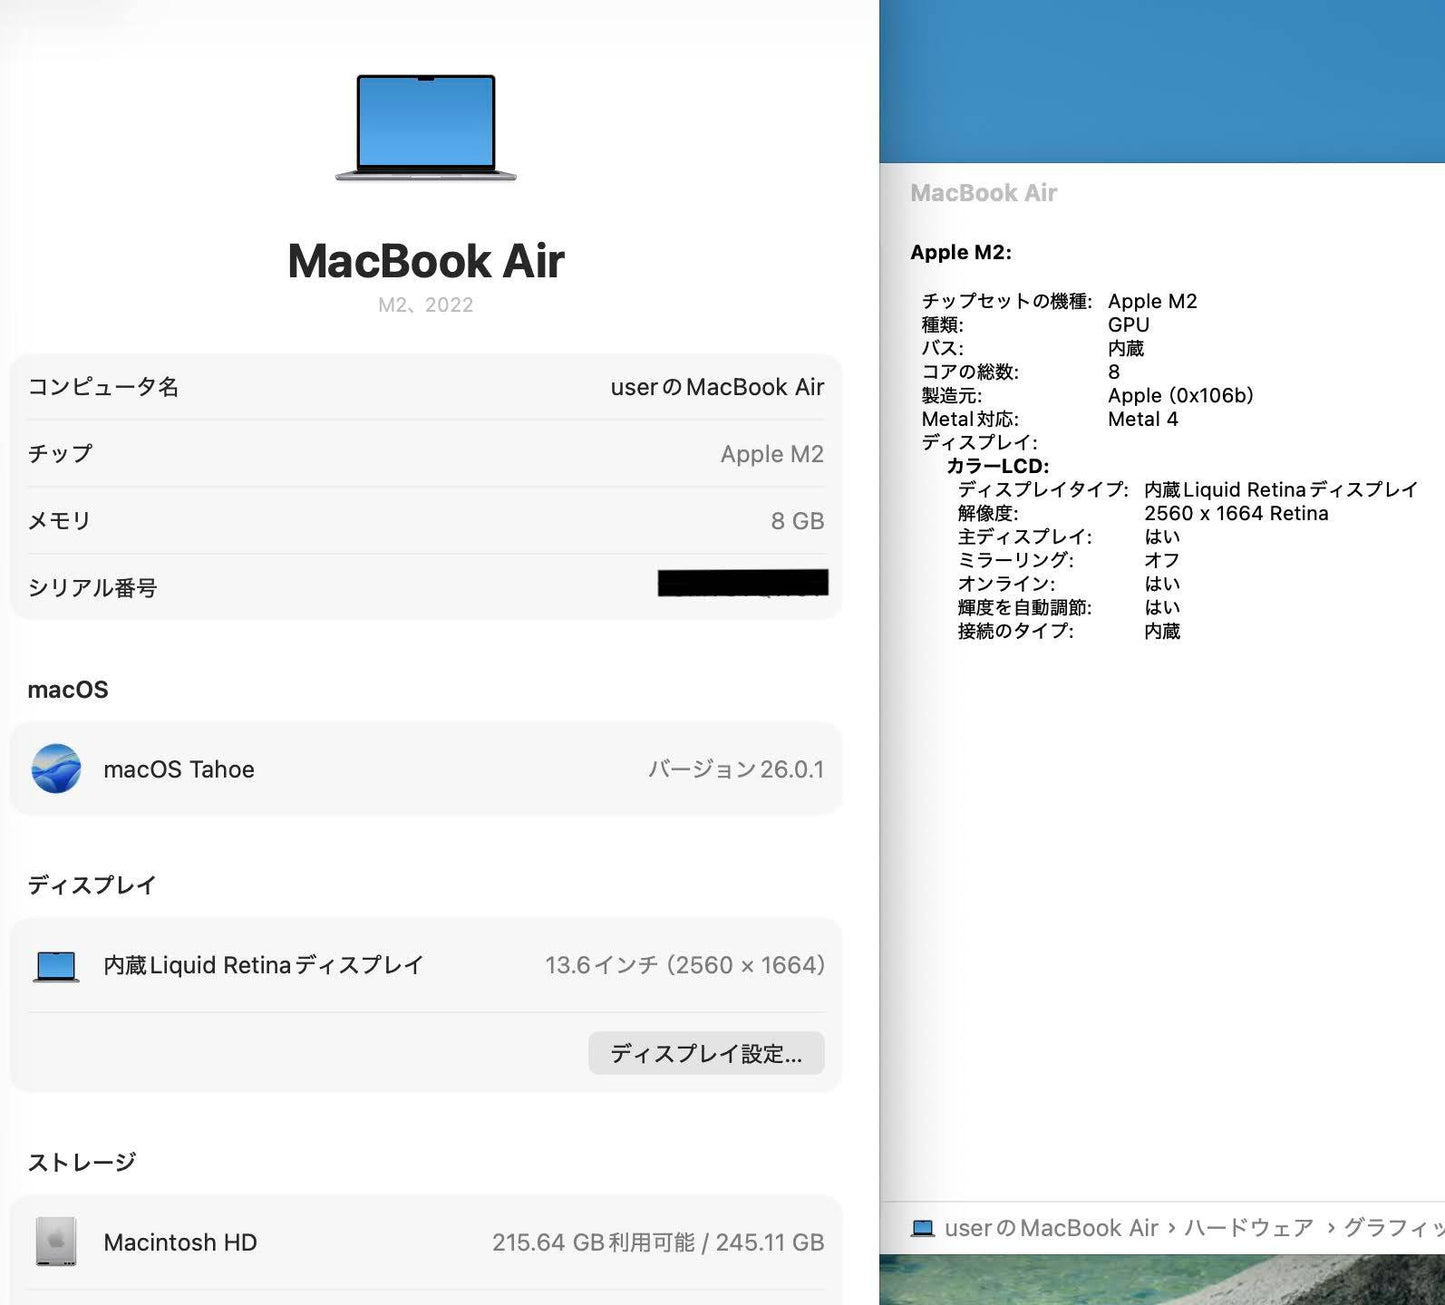Click the Macintosh HD drive icon
The width and height of the screenshot is (1445, 1305).
pyautogui.click(x=56, y=1242)
